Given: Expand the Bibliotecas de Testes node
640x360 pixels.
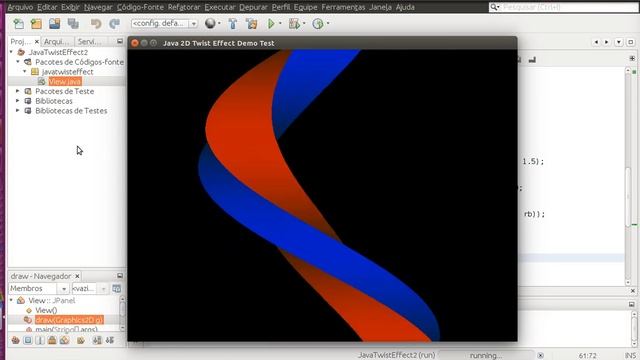Looking at the screenshot, I should click(18, 111).
